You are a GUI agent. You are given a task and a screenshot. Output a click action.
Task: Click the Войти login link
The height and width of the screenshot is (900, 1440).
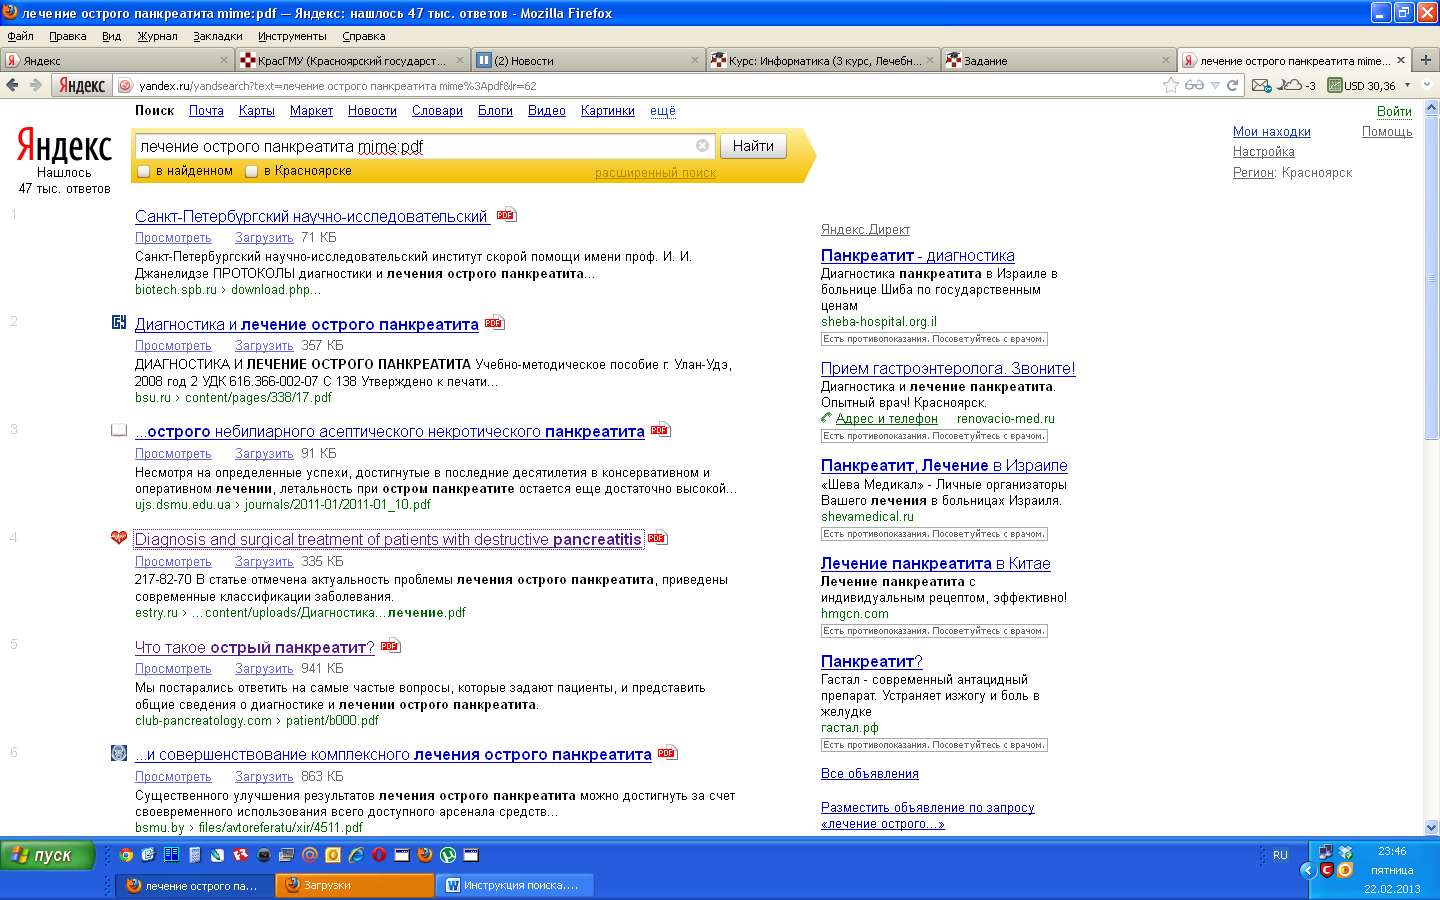(1394, 111)
